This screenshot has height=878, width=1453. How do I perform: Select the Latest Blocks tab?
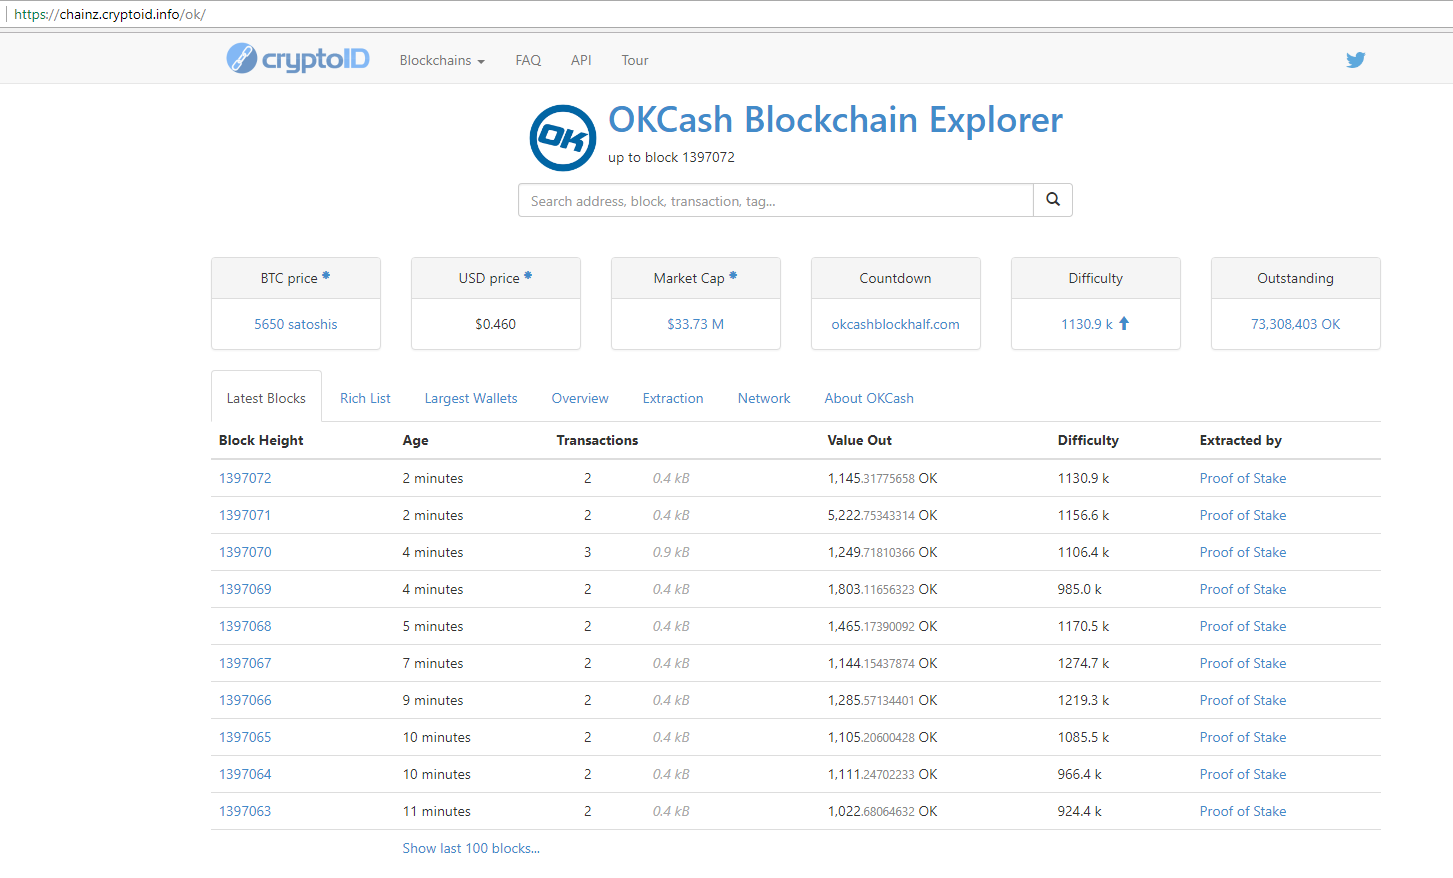pyautogui.click(x=266, y=398)
